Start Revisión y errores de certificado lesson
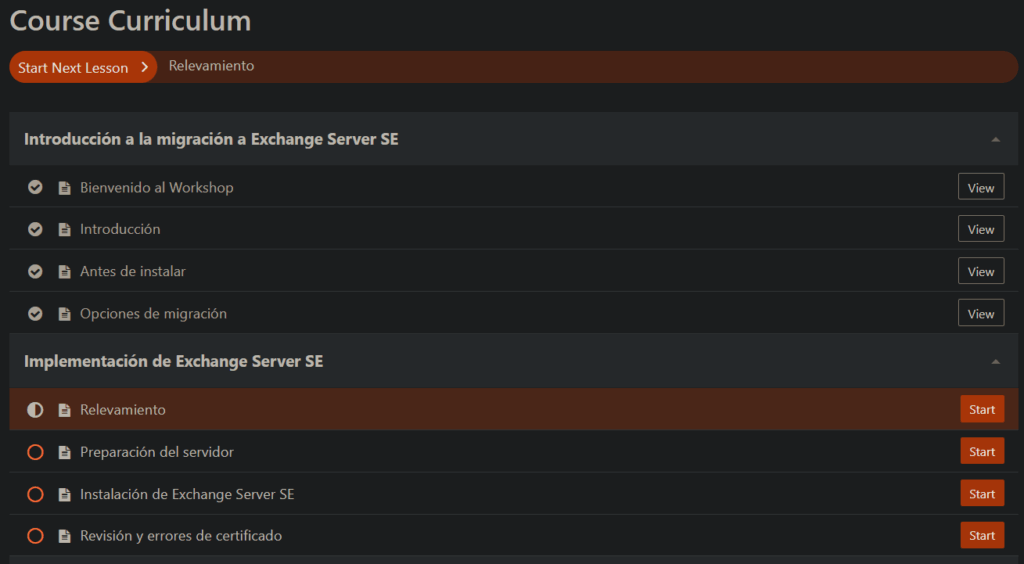Image resolution: width=1024 pixels, height=564 pixels. click(x=982, y=535)
